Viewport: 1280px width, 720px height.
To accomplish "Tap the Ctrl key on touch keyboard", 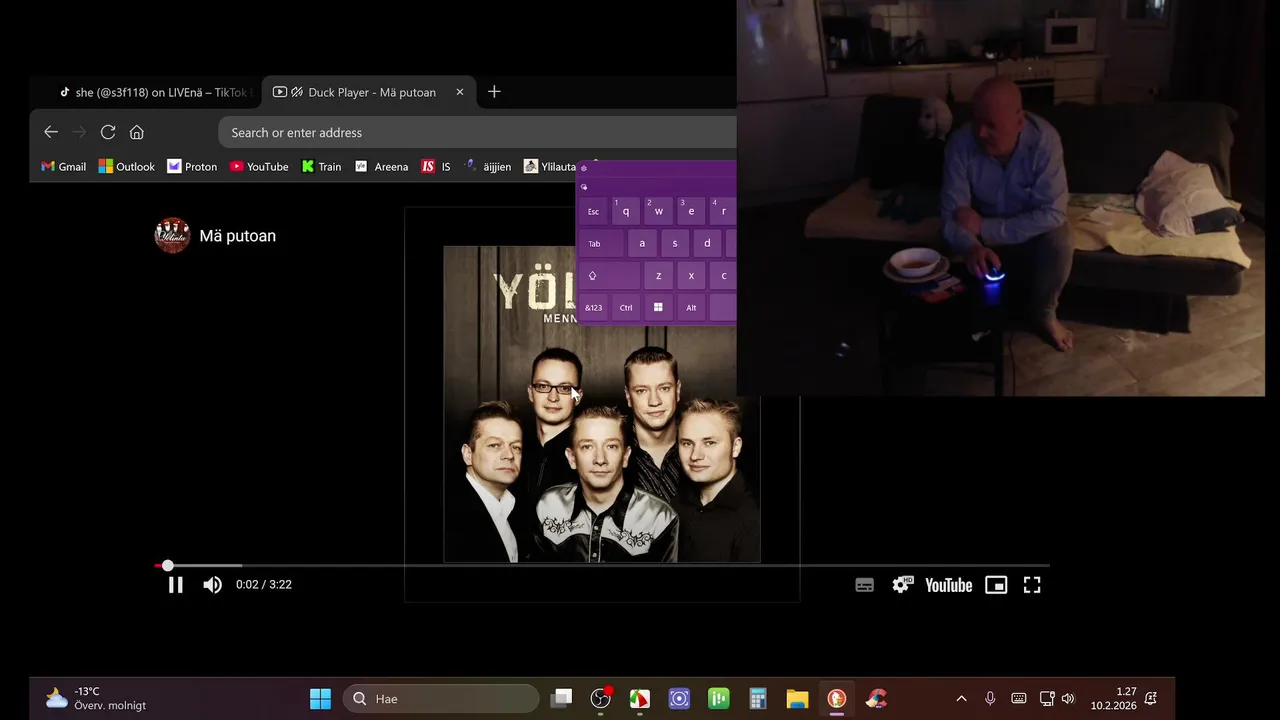I will (x=626, y=307).
